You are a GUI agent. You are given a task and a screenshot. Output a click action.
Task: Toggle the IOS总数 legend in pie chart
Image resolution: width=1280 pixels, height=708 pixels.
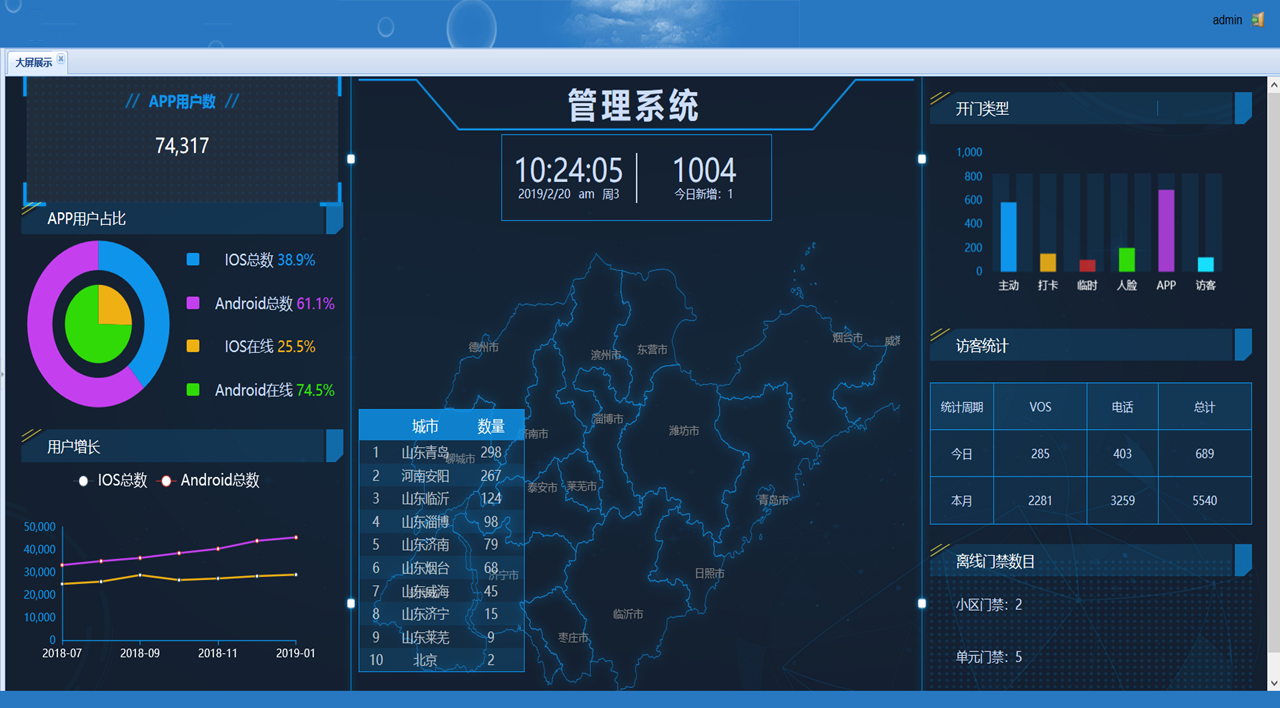point(250,260)
